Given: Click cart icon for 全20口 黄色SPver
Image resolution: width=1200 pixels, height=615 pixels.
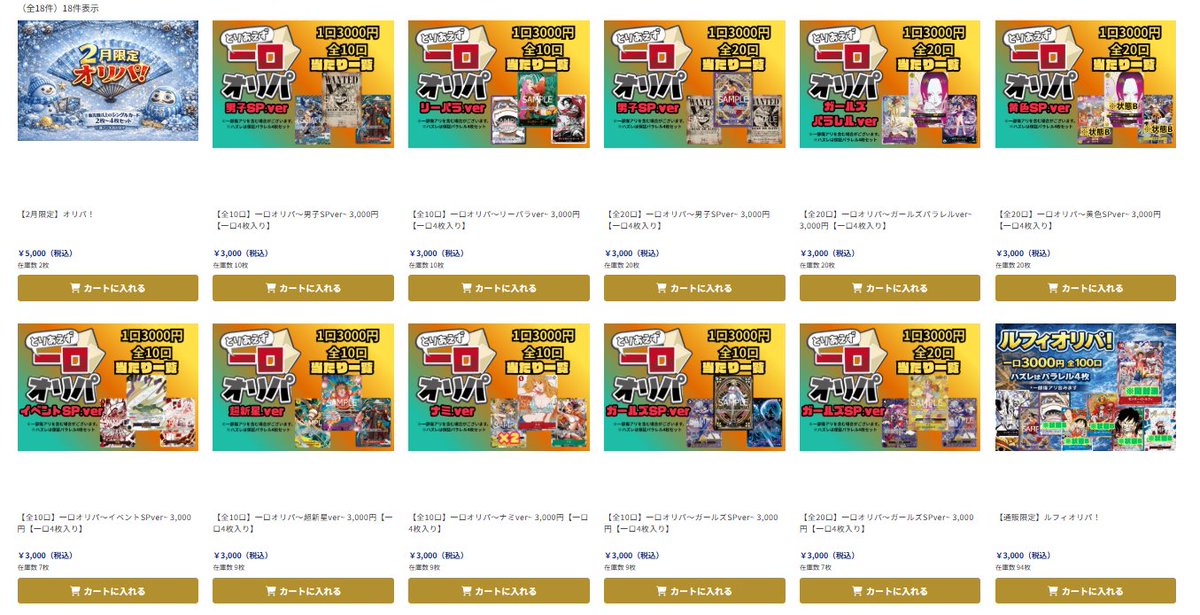Looking at the screenshot, I should point(1053,288).
